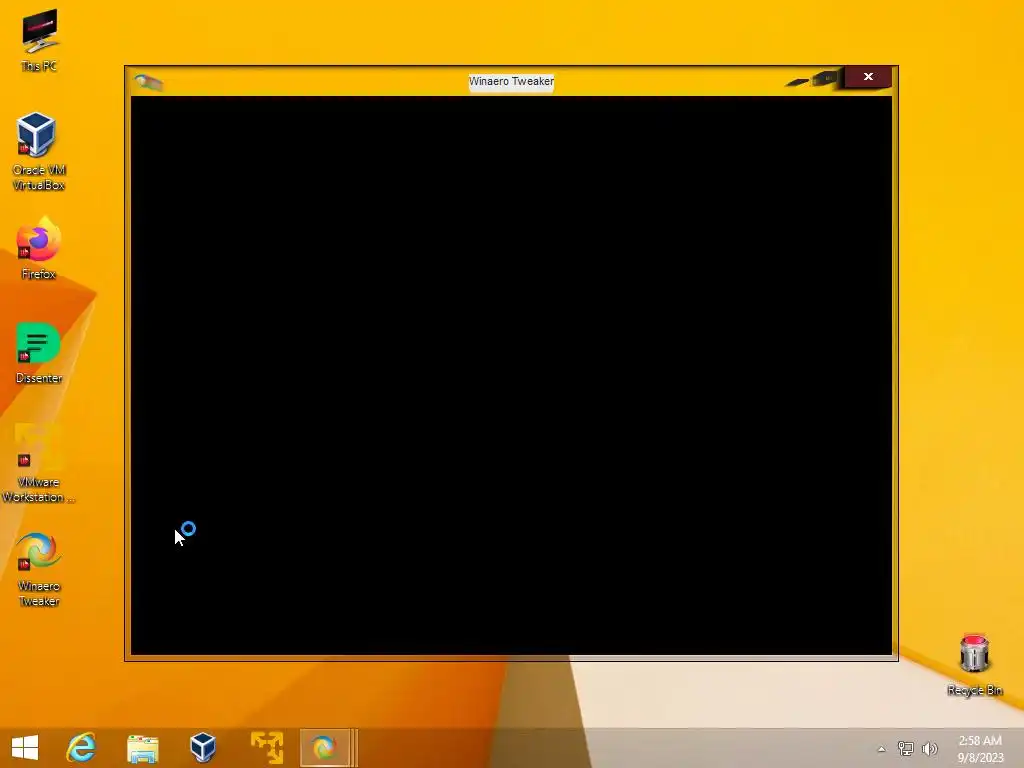
Task: Launch Internet Explorer from taskbar
Action: click(x=82, y=748)
